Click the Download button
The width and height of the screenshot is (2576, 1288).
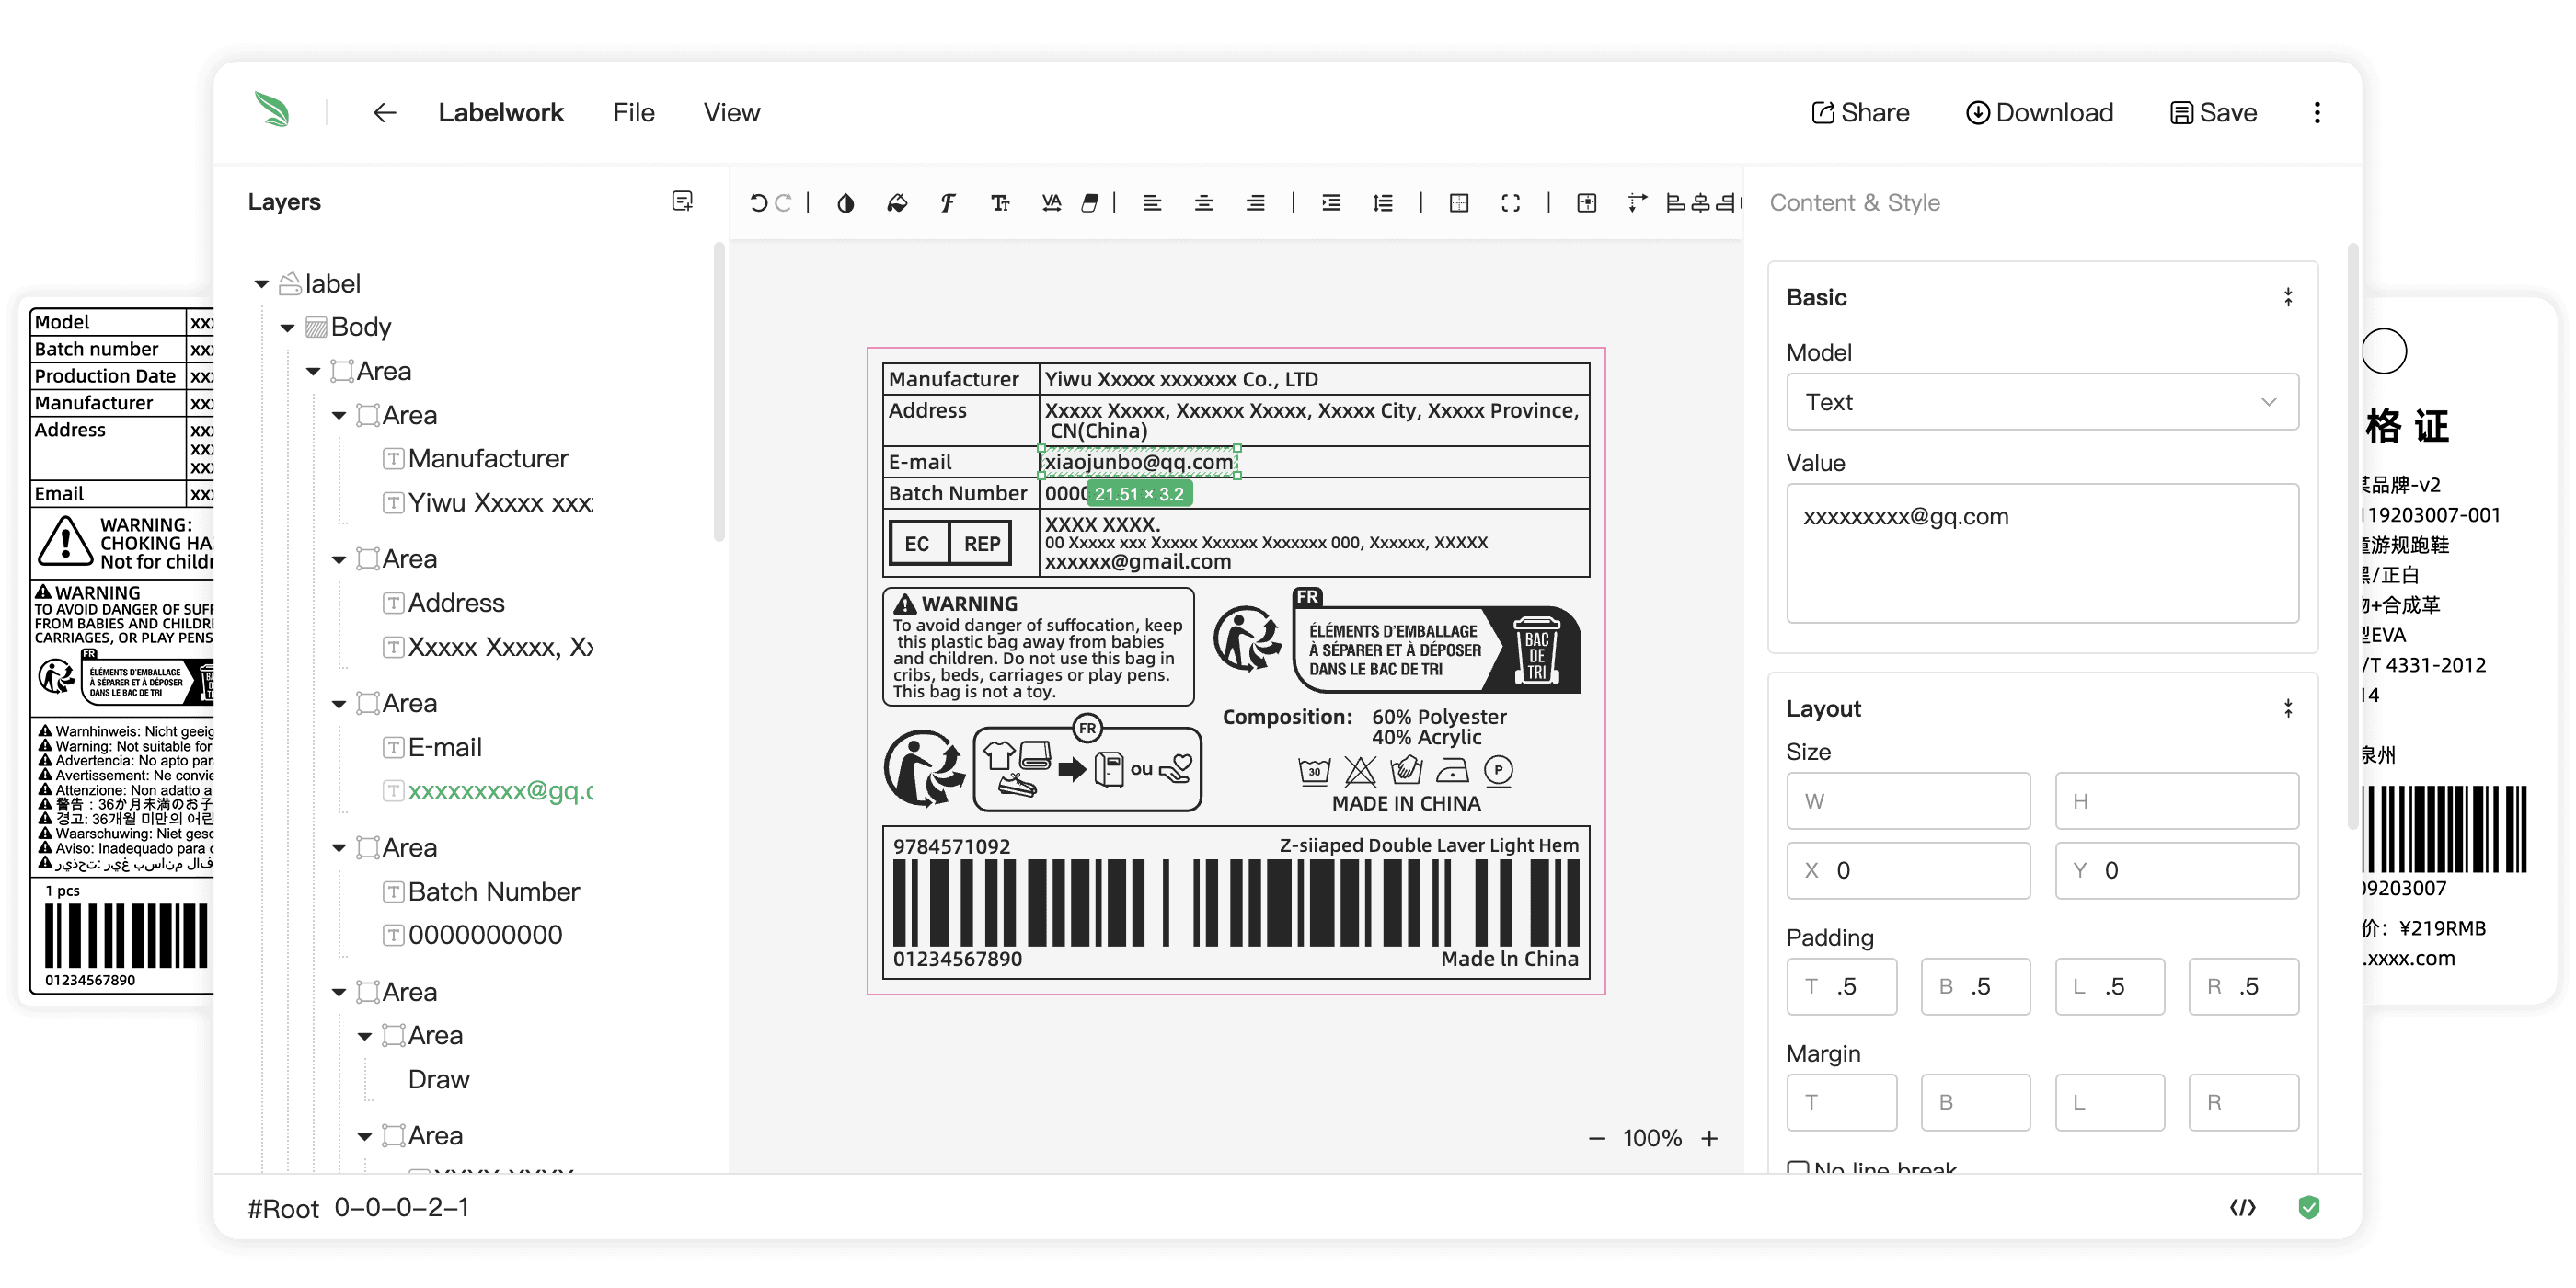point(2039,113)
